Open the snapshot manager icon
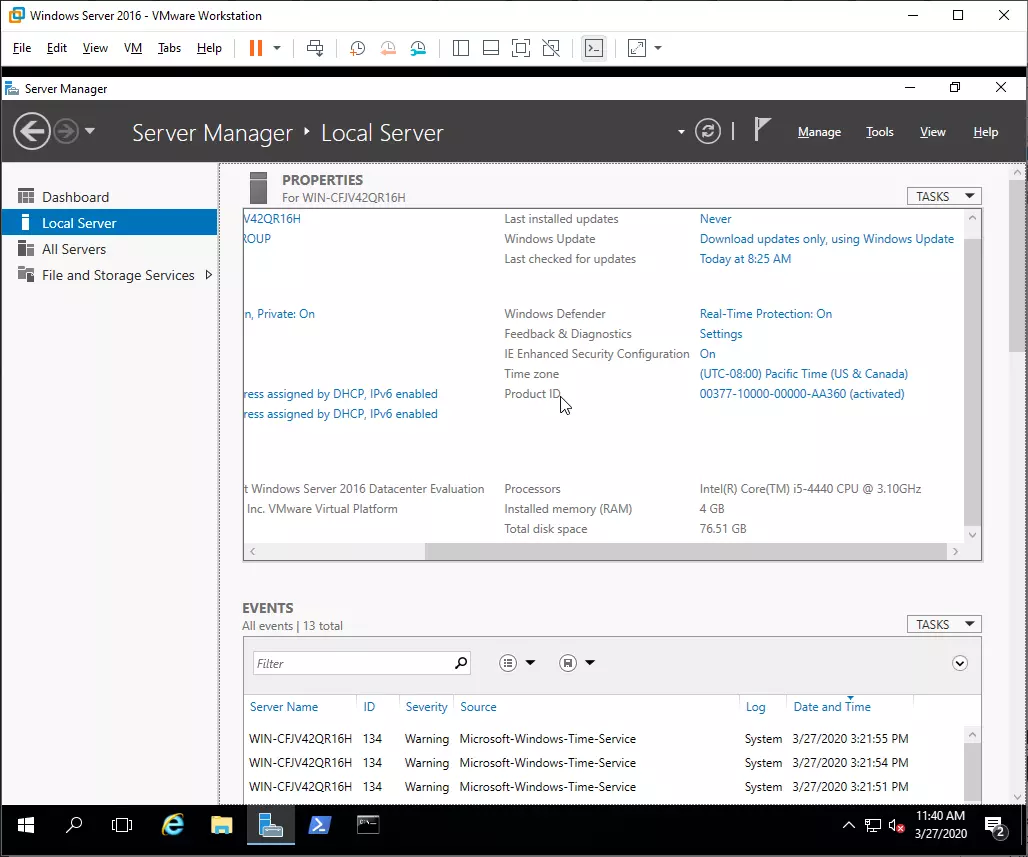Image resolution: width=1028 pixels, height=857 pixels. pyautogui.click(x=418, y=48)
